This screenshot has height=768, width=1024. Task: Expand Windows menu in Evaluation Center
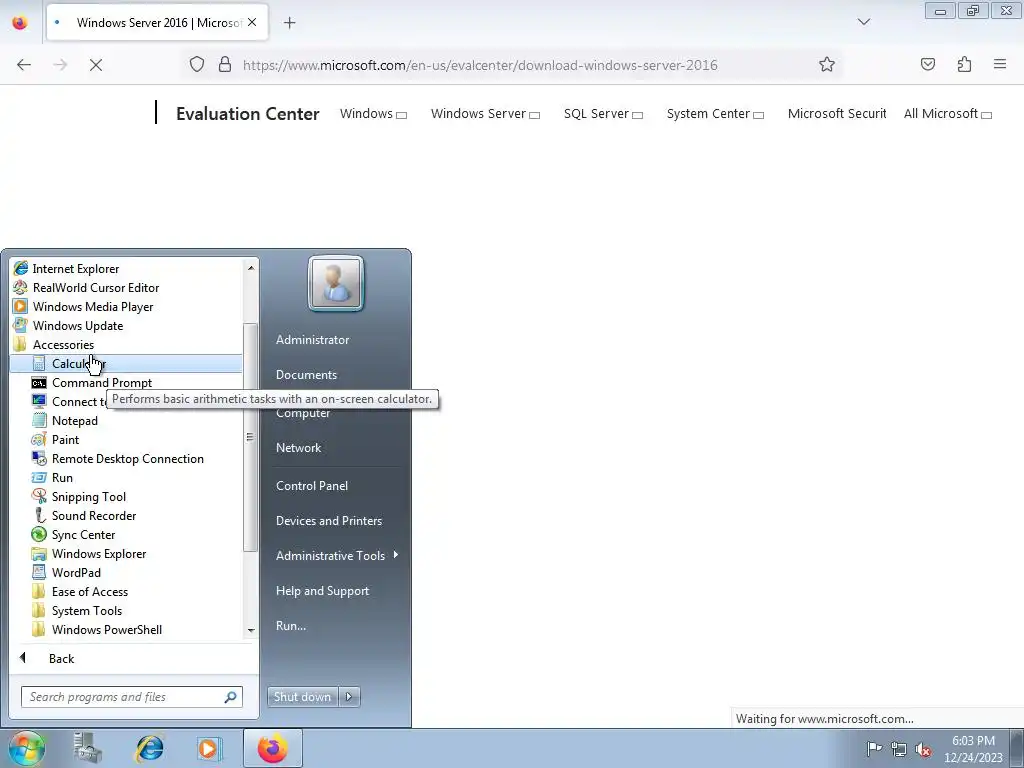click(x=373, y=114)
